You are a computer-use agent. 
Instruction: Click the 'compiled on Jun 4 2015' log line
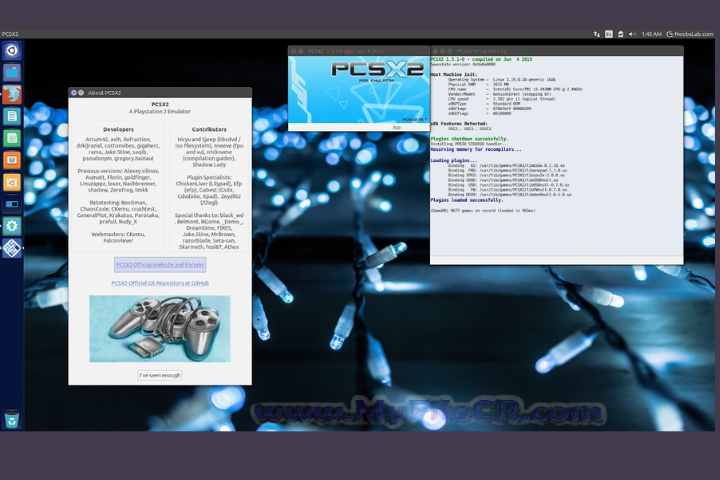point(481,59)
